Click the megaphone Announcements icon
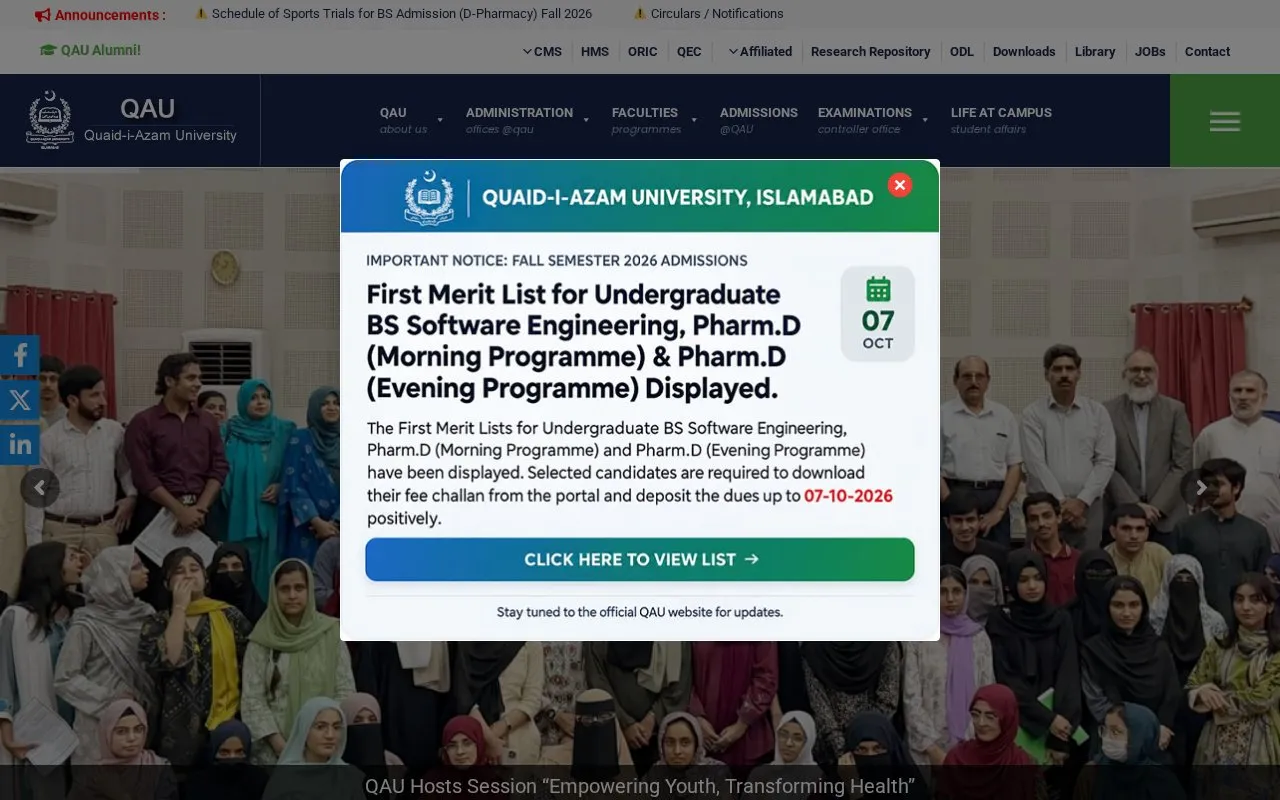The height and width of the screenshot is (800, 1280). [x=42, y=15]
